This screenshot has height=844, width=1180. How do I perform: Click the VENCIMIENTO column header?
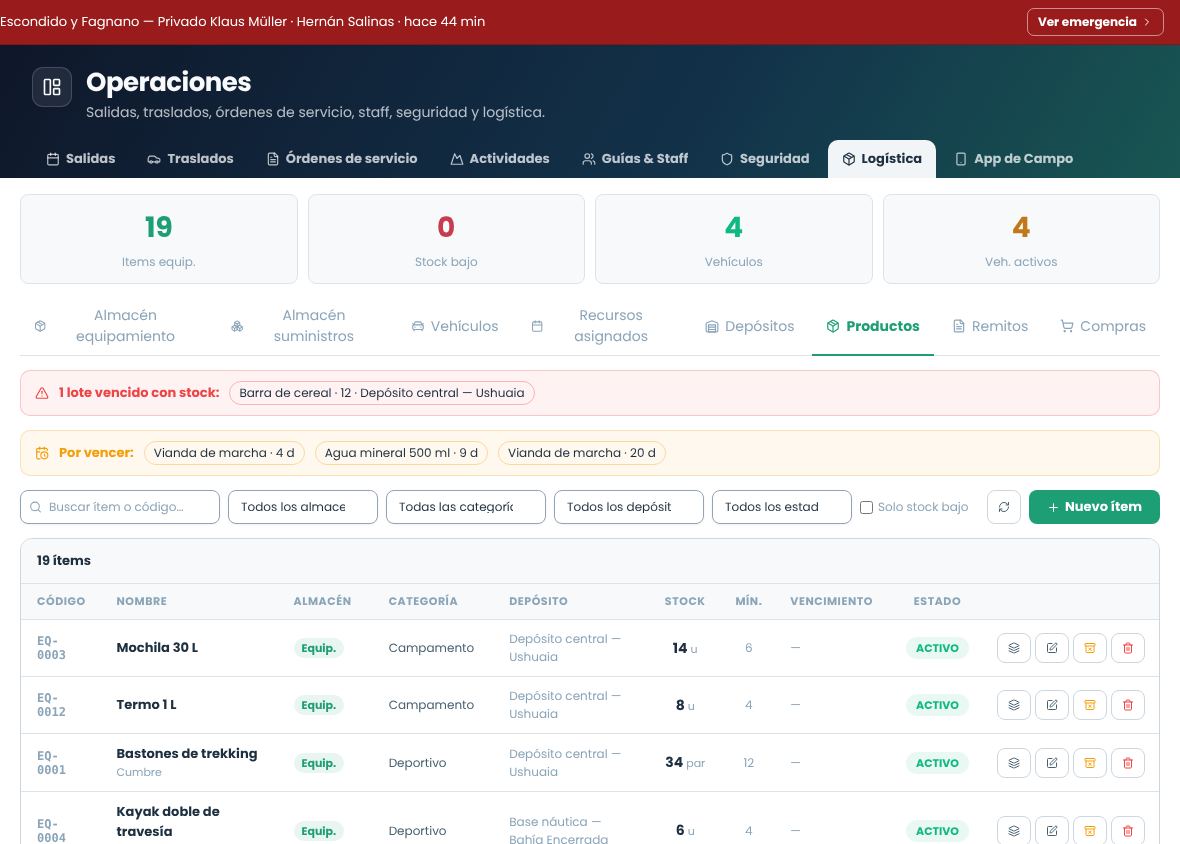tap(832, 601)
